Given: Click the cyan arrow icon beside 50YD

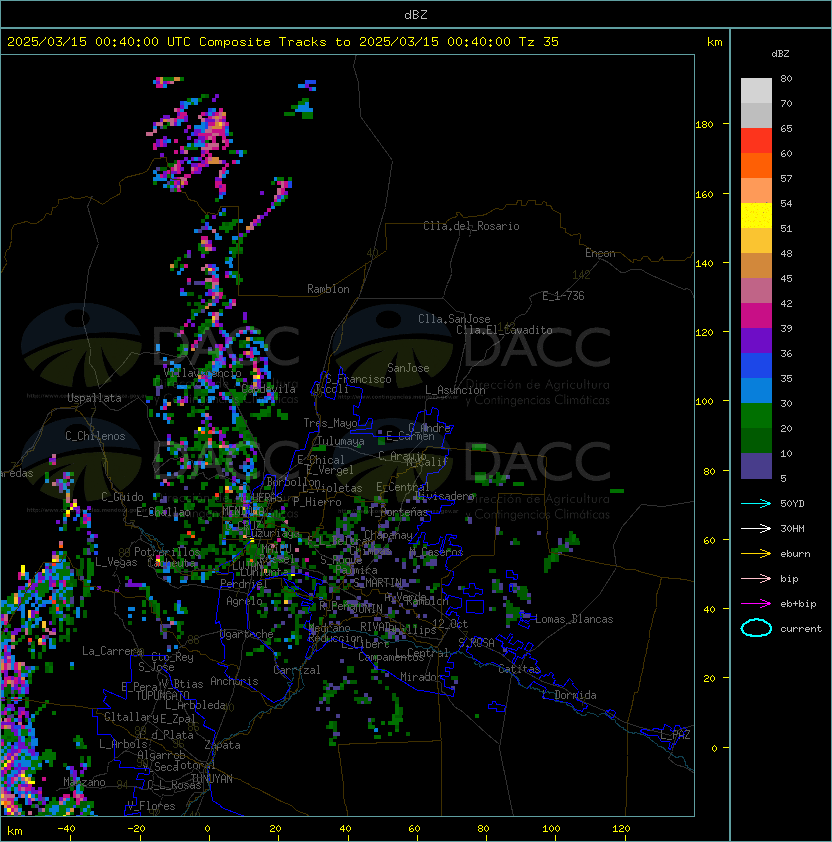Looking at the screenshot, I should point(756,503).
